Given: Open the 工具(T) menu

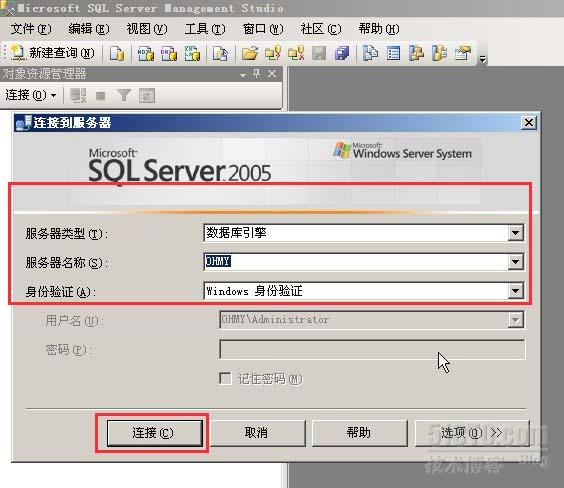Looking at the screenshot, I should [x=205, y=29].
